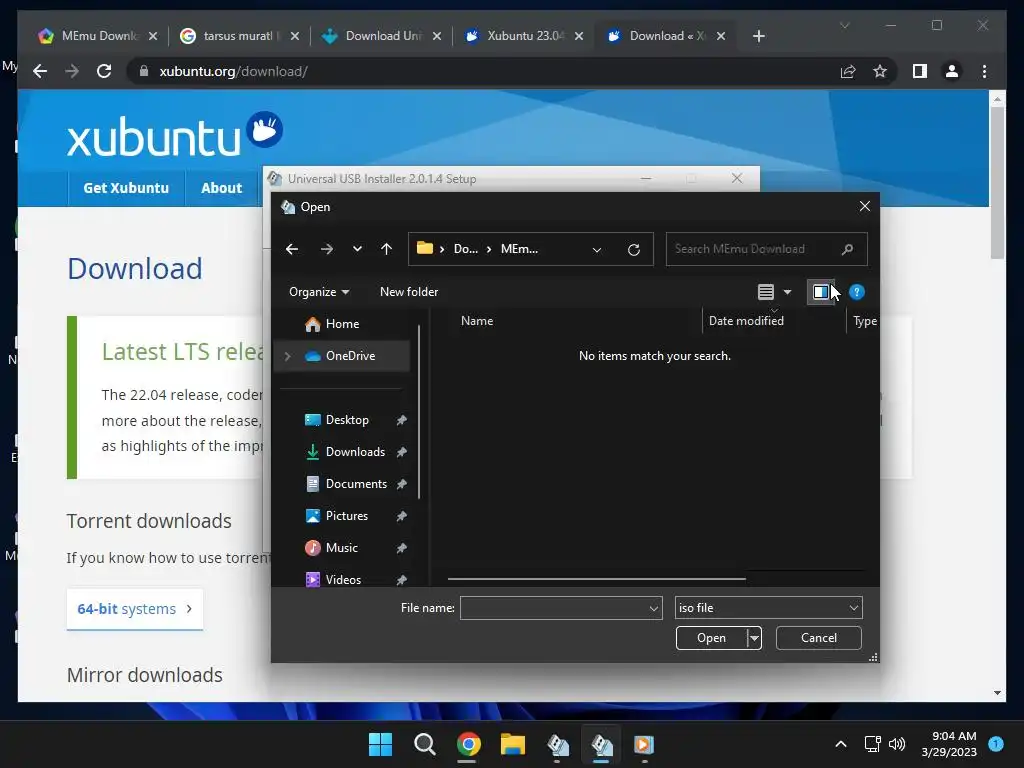
Task: Click the search magnifier in the Open dialog
Action: (x=848, y=249)
